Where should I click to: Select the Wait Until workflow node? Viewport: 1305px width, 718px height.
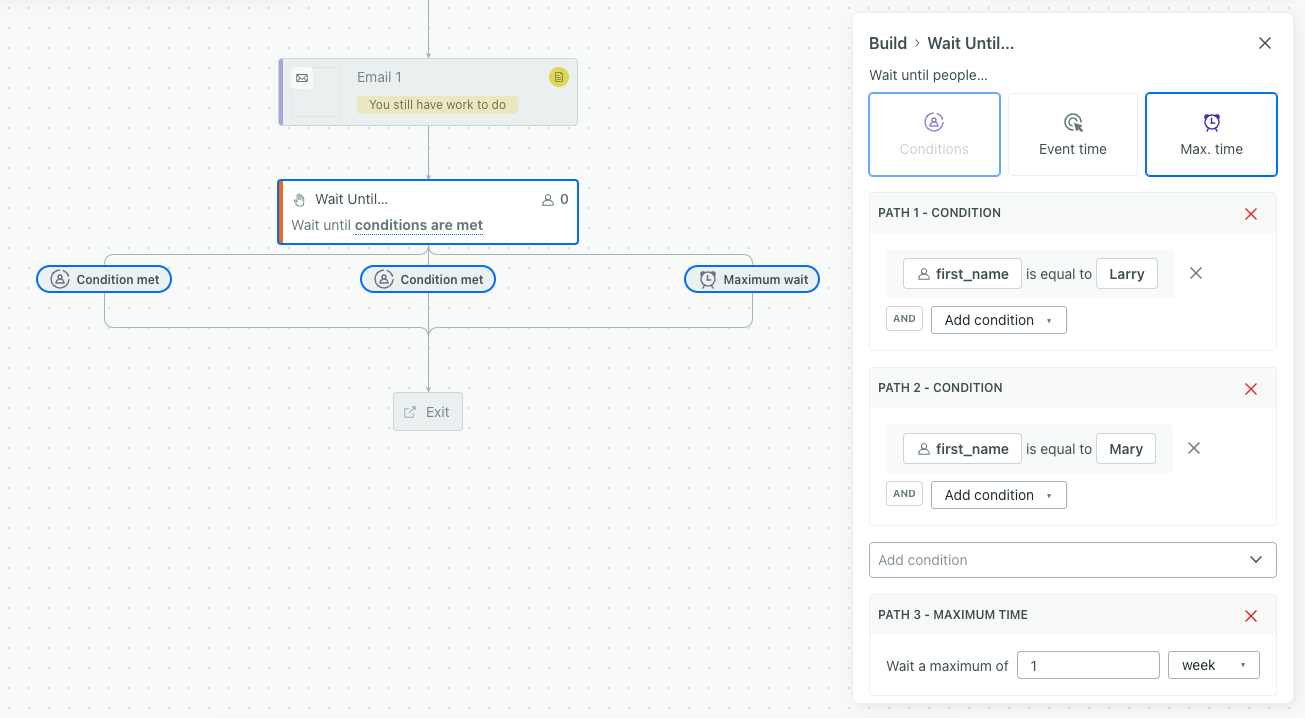click(x=428, y=212)
